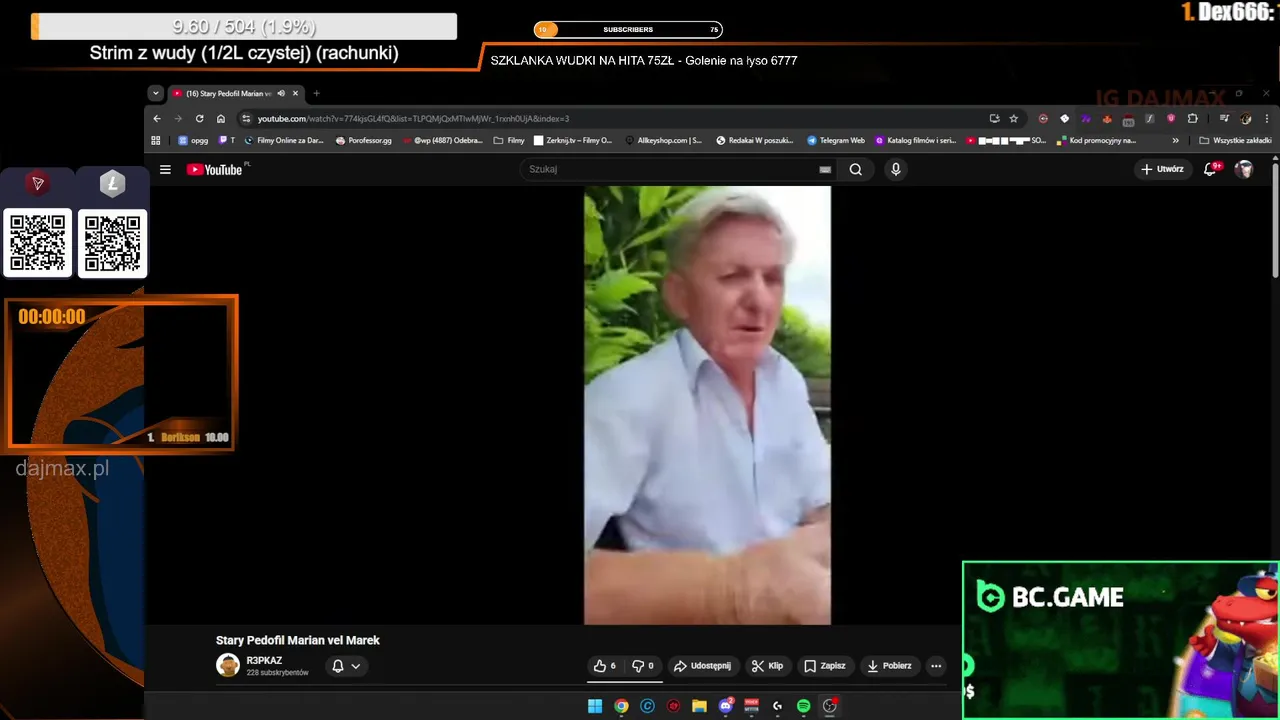
Task: Expand the subscription notification bell dropdown
Action: (346, 666)
